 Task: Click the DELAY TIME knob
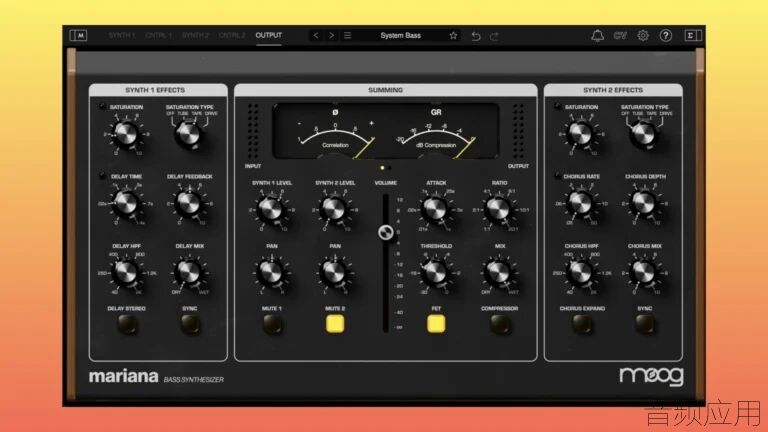tap(126, 203)
